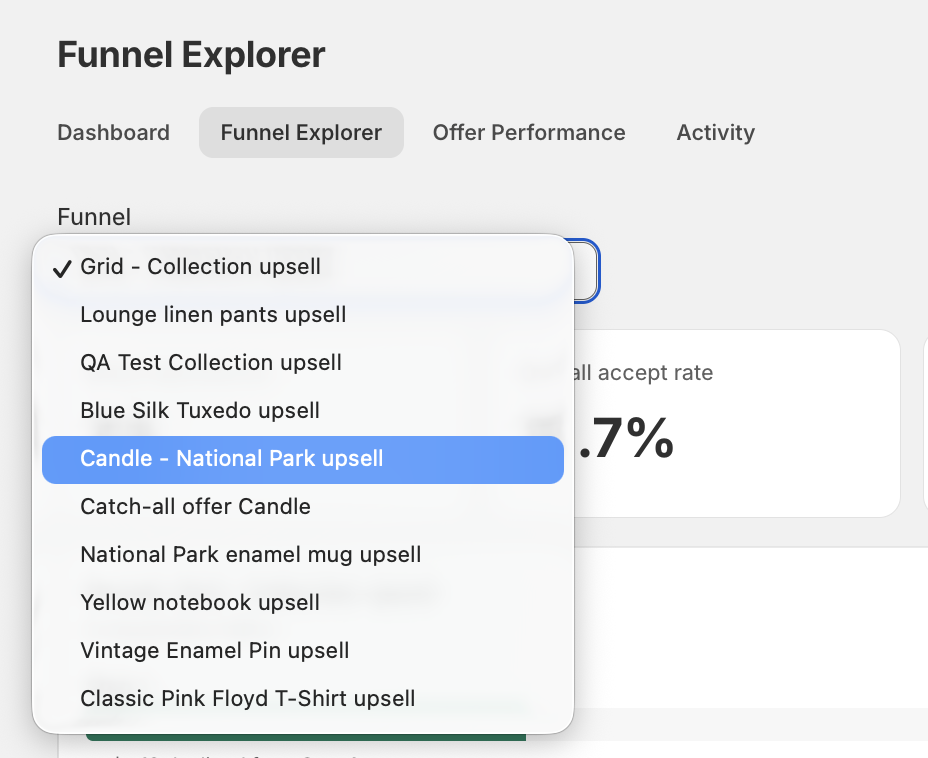Choose Lounge linen pants upsell
The image size is (928, 758).
pyautogui.click(x=302, y=315)
